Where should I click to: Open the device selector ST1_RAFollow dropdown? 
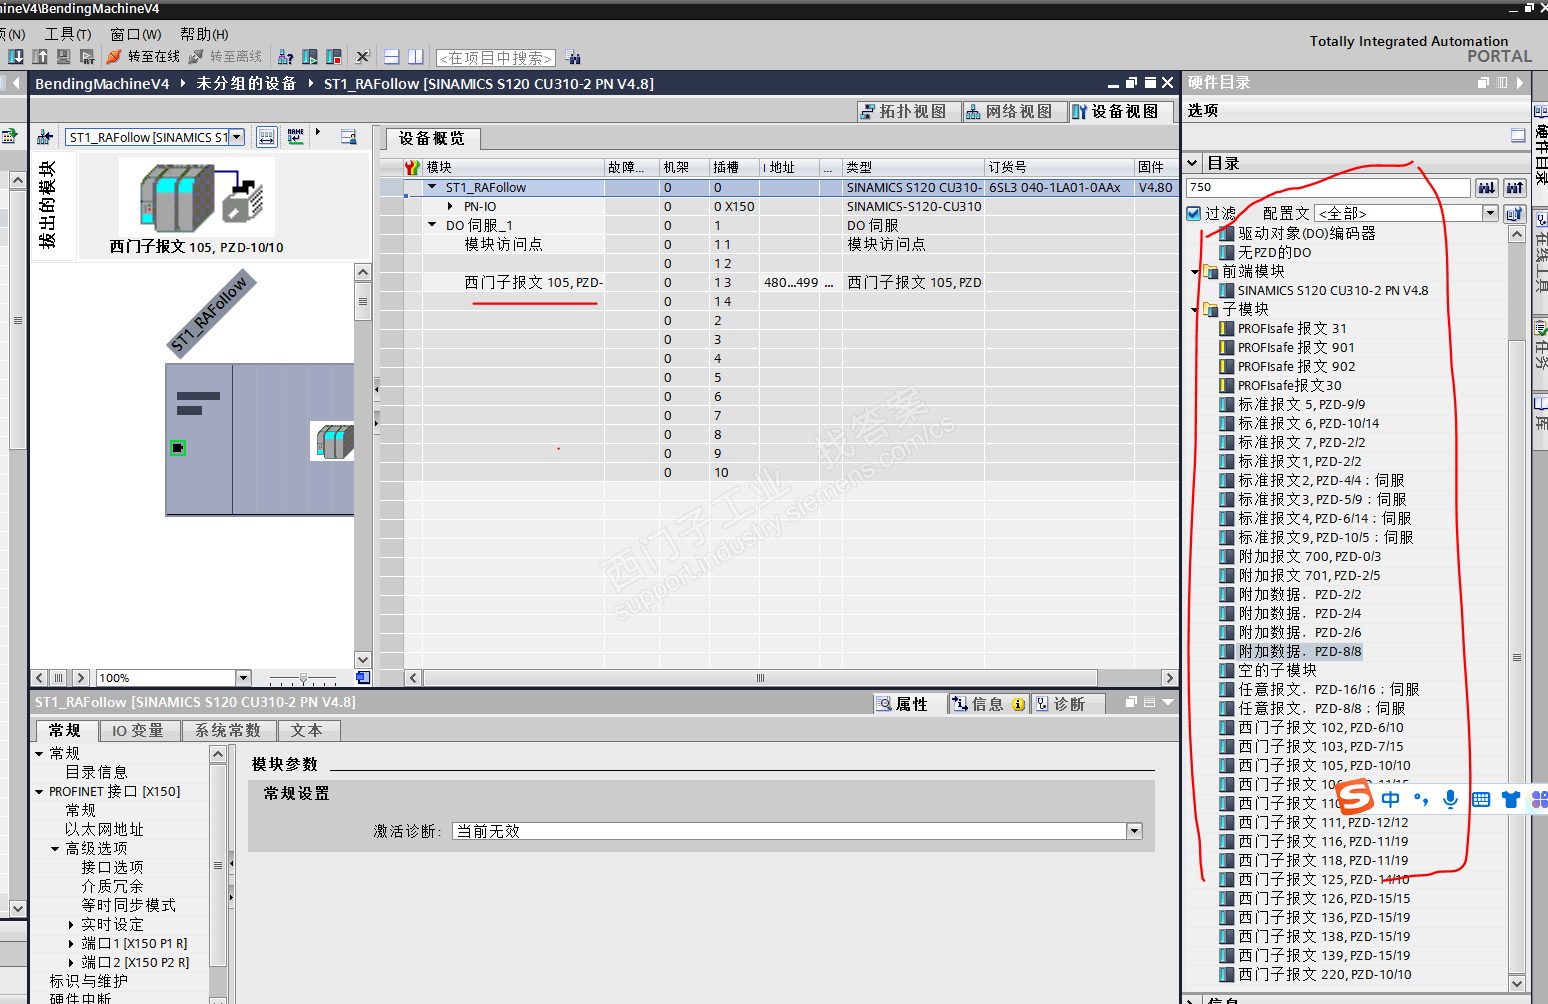(x=237, y=137)
